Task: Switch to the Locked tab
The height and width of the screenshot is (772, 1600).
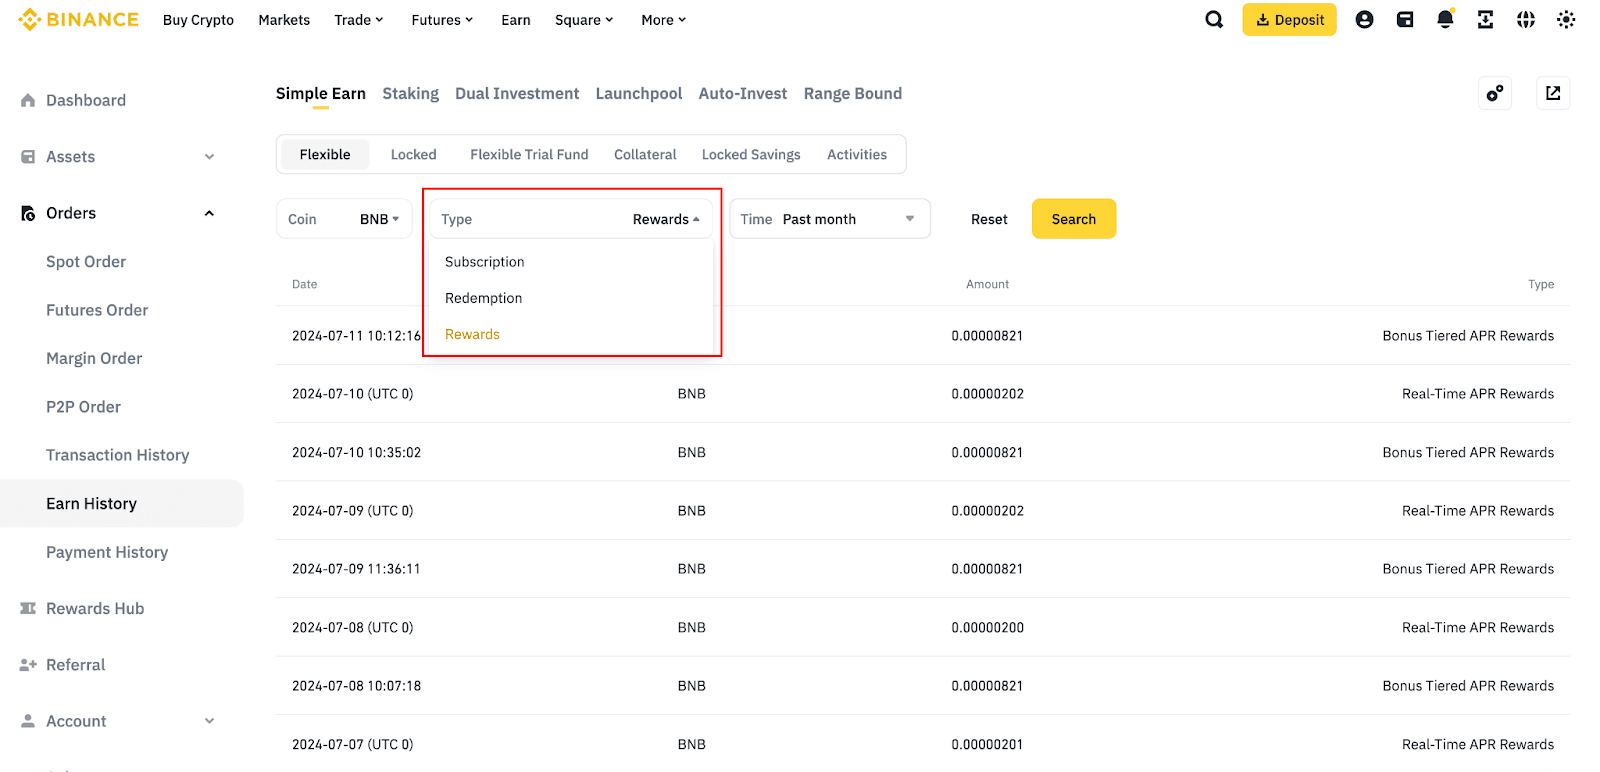Action: (x=413, y=155)
